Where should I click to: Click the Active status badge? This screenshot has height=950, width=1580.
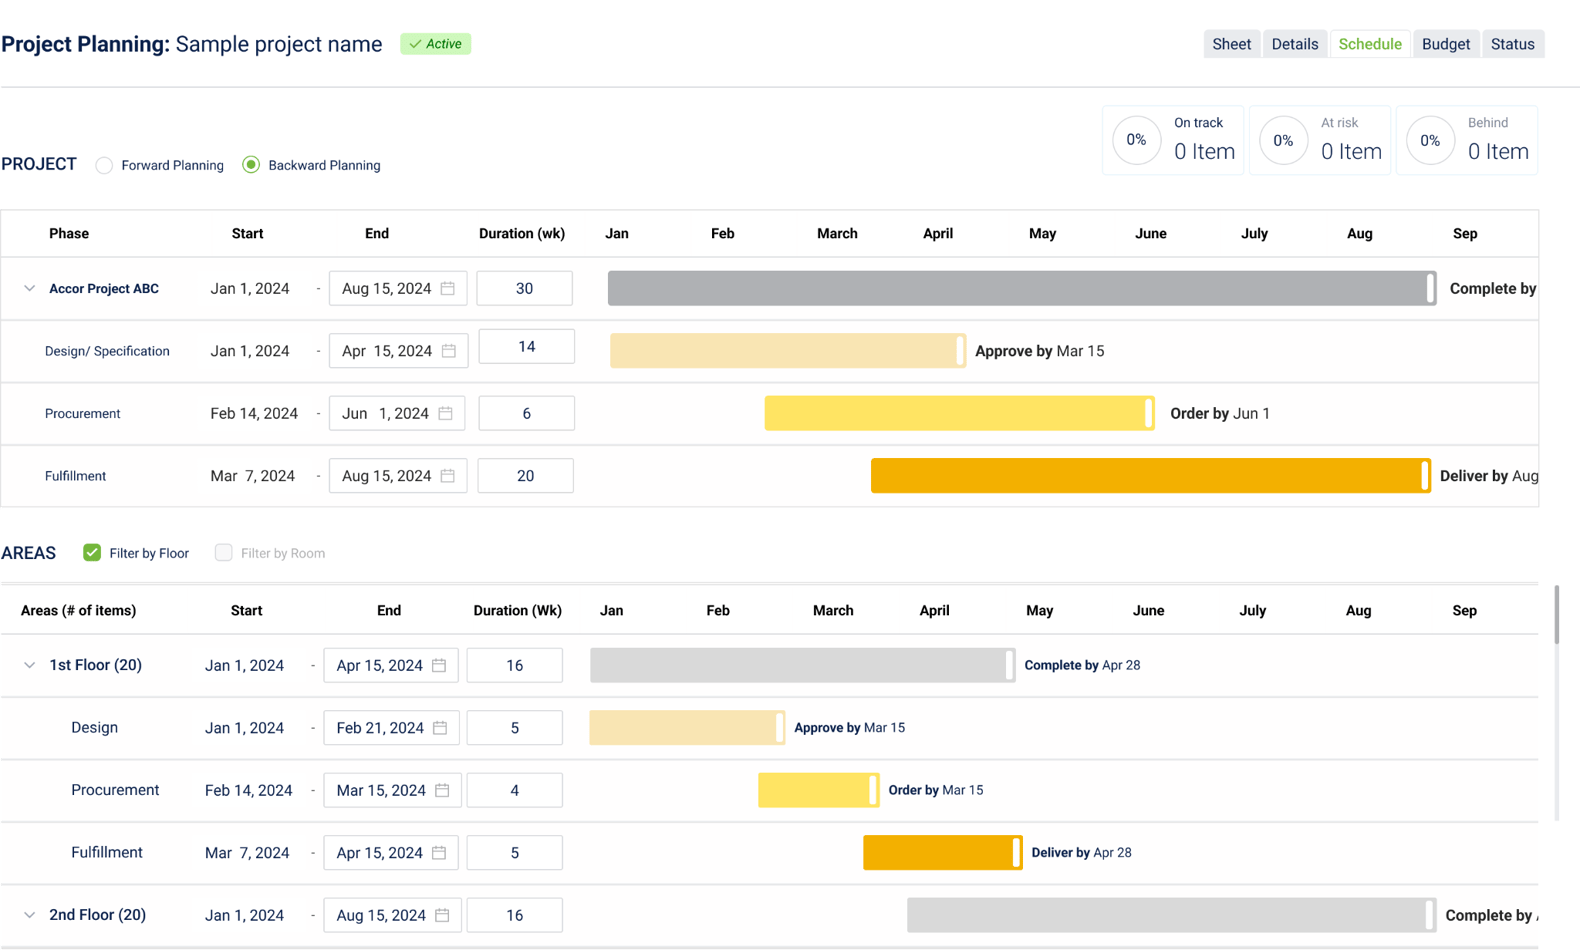(x=436, y=44)
